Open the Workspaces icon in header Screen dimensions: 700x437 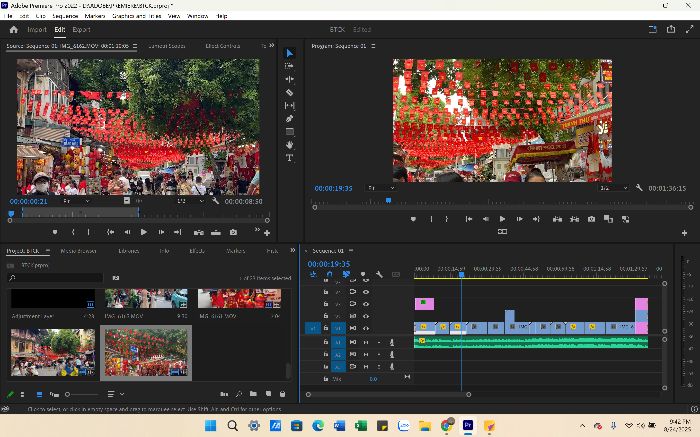pyautogui.click(x=653, y=29)
